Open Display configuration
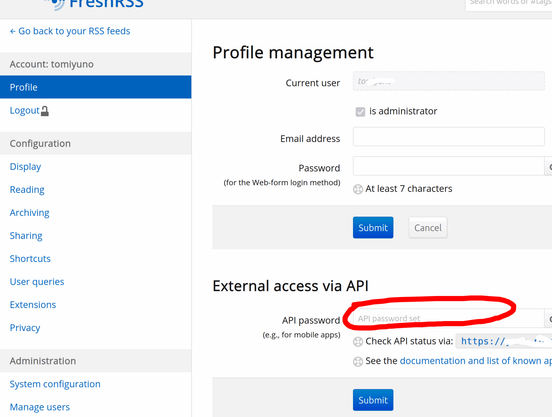552x417 pixels. [25, 166]
